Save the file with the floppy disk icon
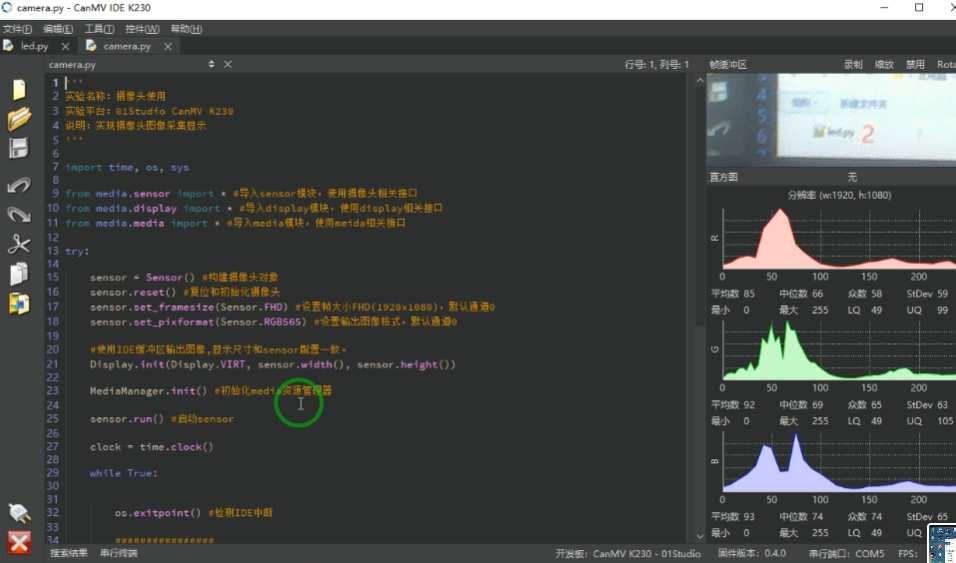 click(19, 149)
